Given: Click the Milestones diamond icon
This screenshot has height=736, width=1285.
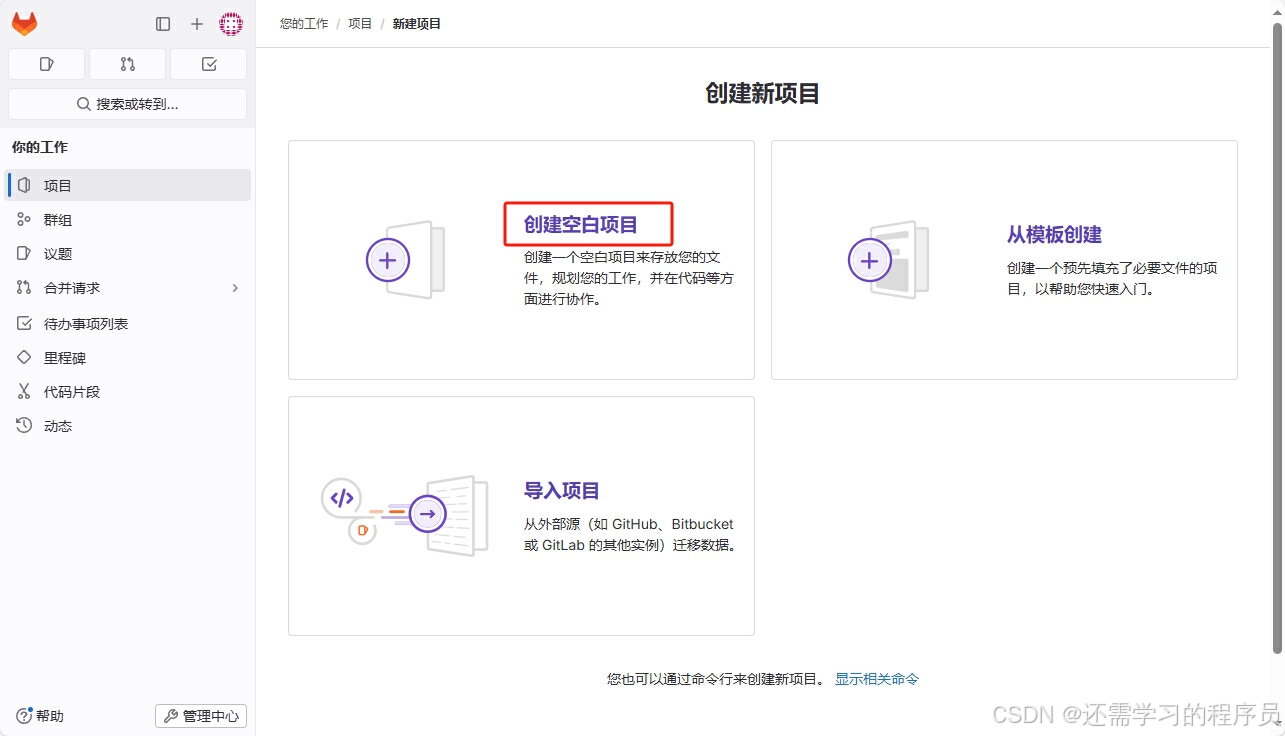Looking at the screenshot, I should point(24,357).
